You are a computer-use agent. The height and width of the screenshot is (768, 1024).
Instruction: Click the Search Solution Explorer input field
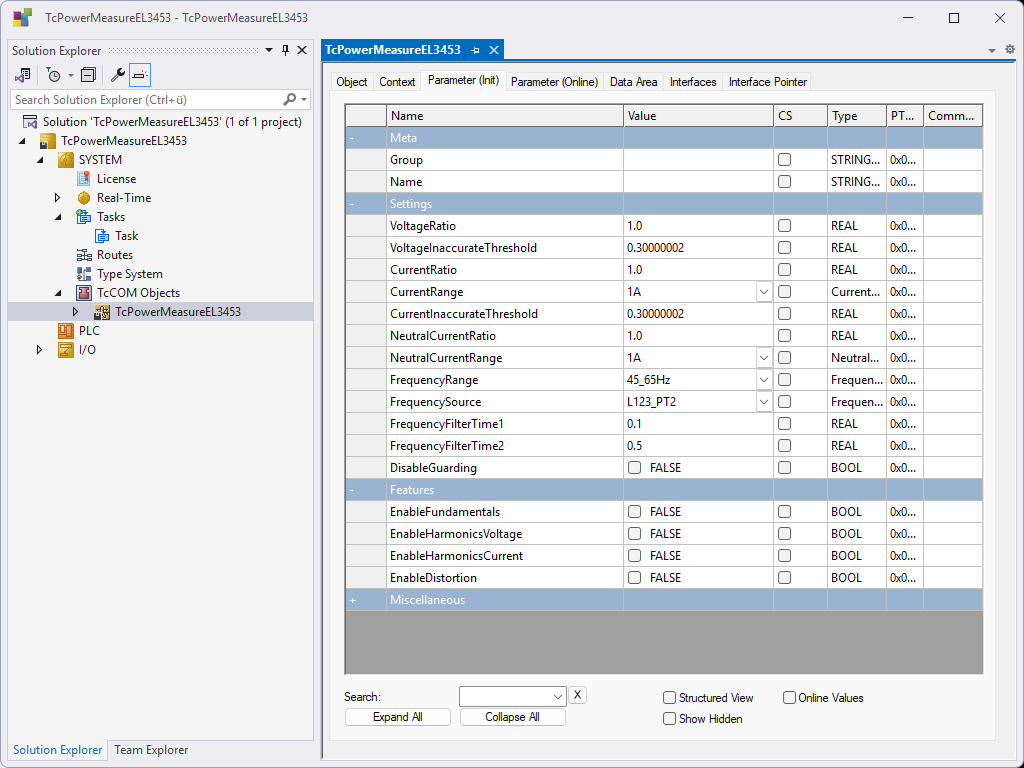[145, 100]
